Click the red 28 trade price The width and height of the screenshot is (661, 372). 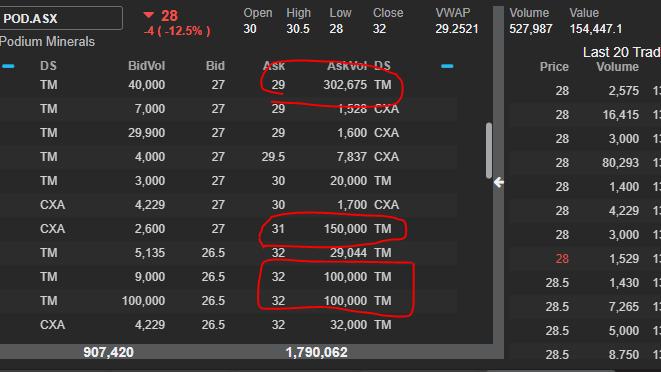pyautogui.click(x=562, y=259)
